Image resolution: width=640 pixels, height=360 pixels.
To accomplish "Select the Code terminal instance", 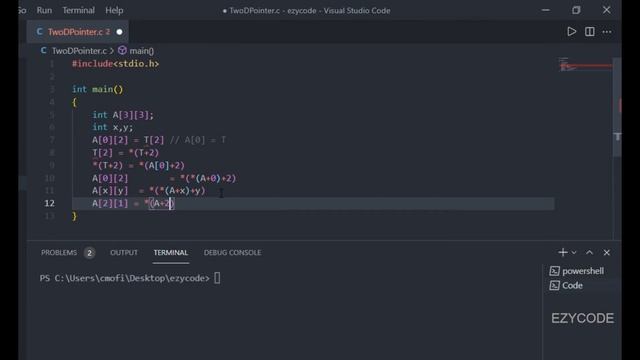I will pyautogui.click(x=566, y=285).
